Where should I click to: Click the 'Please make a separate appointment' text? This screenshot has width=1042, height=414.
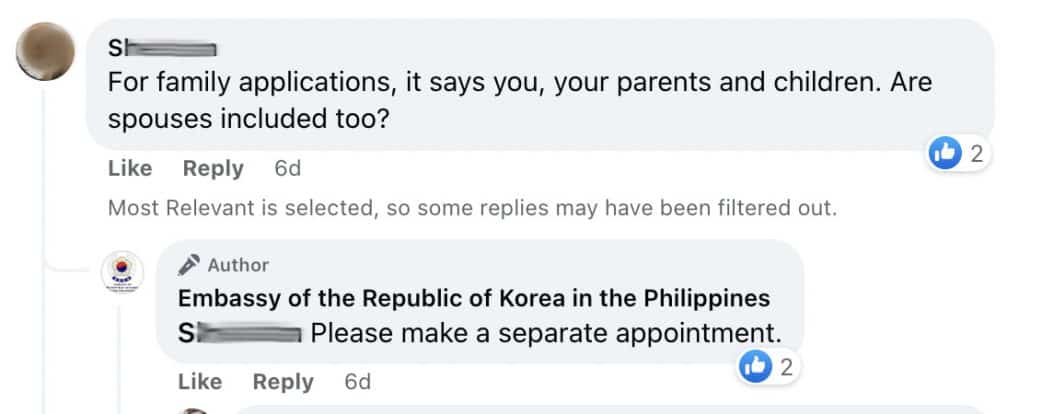[544, 331]
